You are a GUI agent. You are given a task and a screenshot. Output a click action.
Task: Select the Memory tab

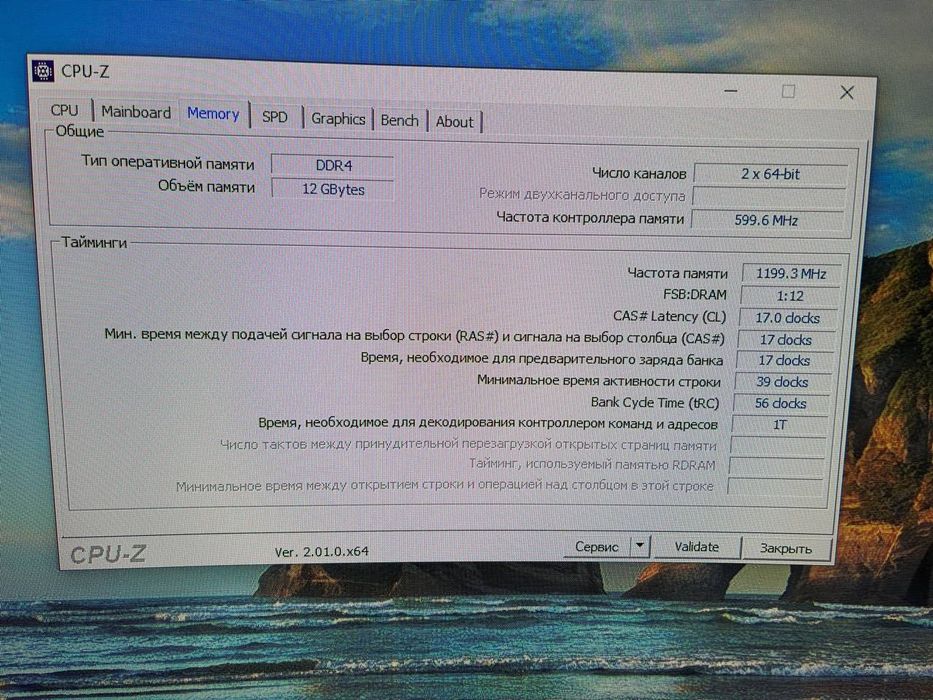[213, 114]
